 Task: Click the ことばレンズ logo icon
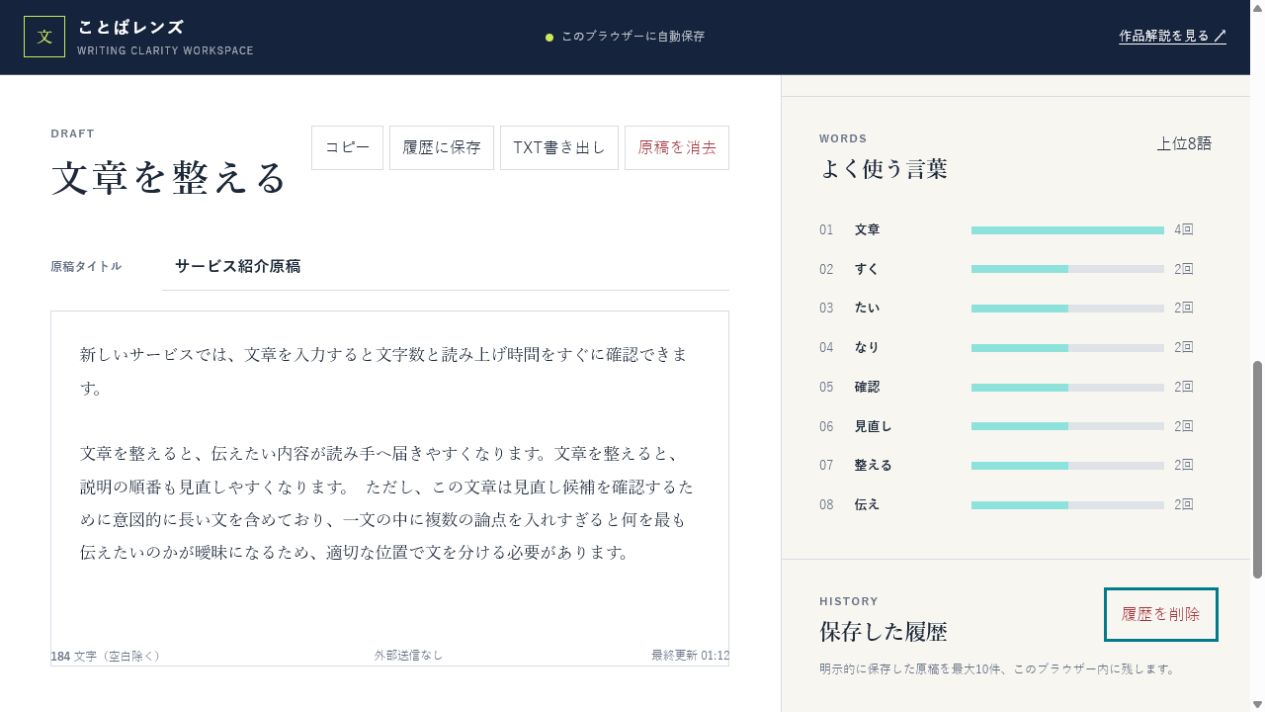44,37
